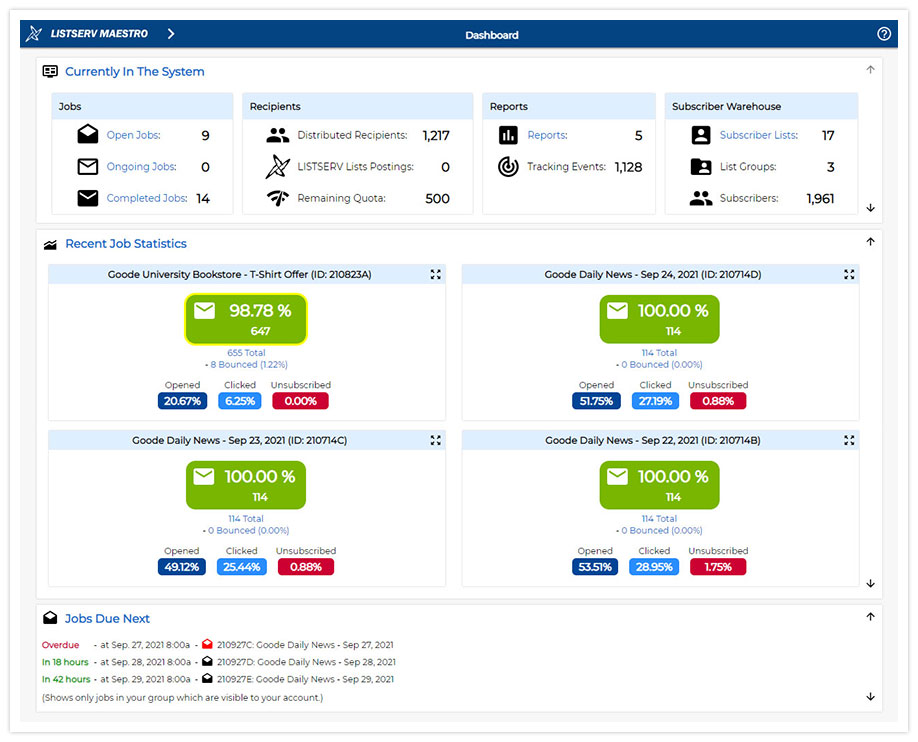Image resolution: width=918 pixels, height=742 pixels.
Task: Open job 210927C Goode Daily News Sep 27
Action: (x=305, y=645)
